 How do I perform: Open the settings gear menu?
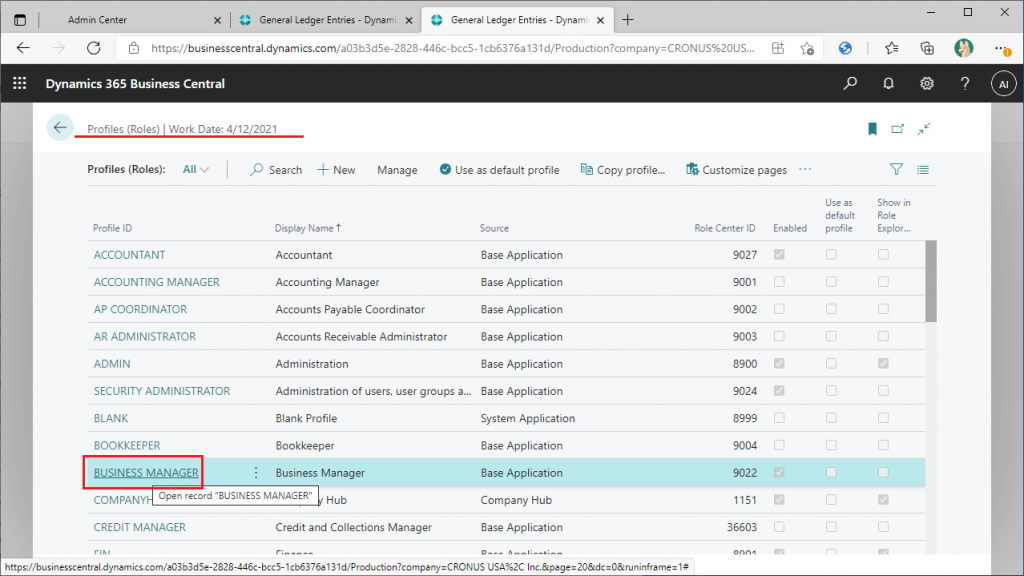[927, 84]
